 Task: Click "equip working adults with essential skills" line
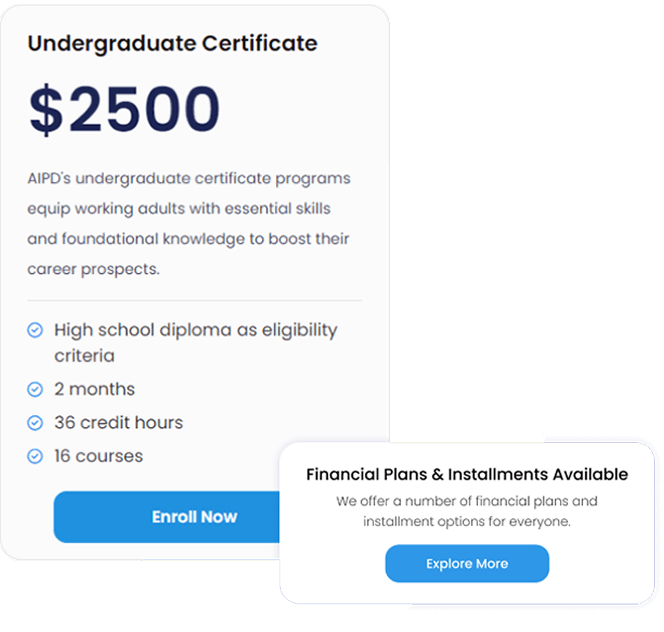click(179, 209)
